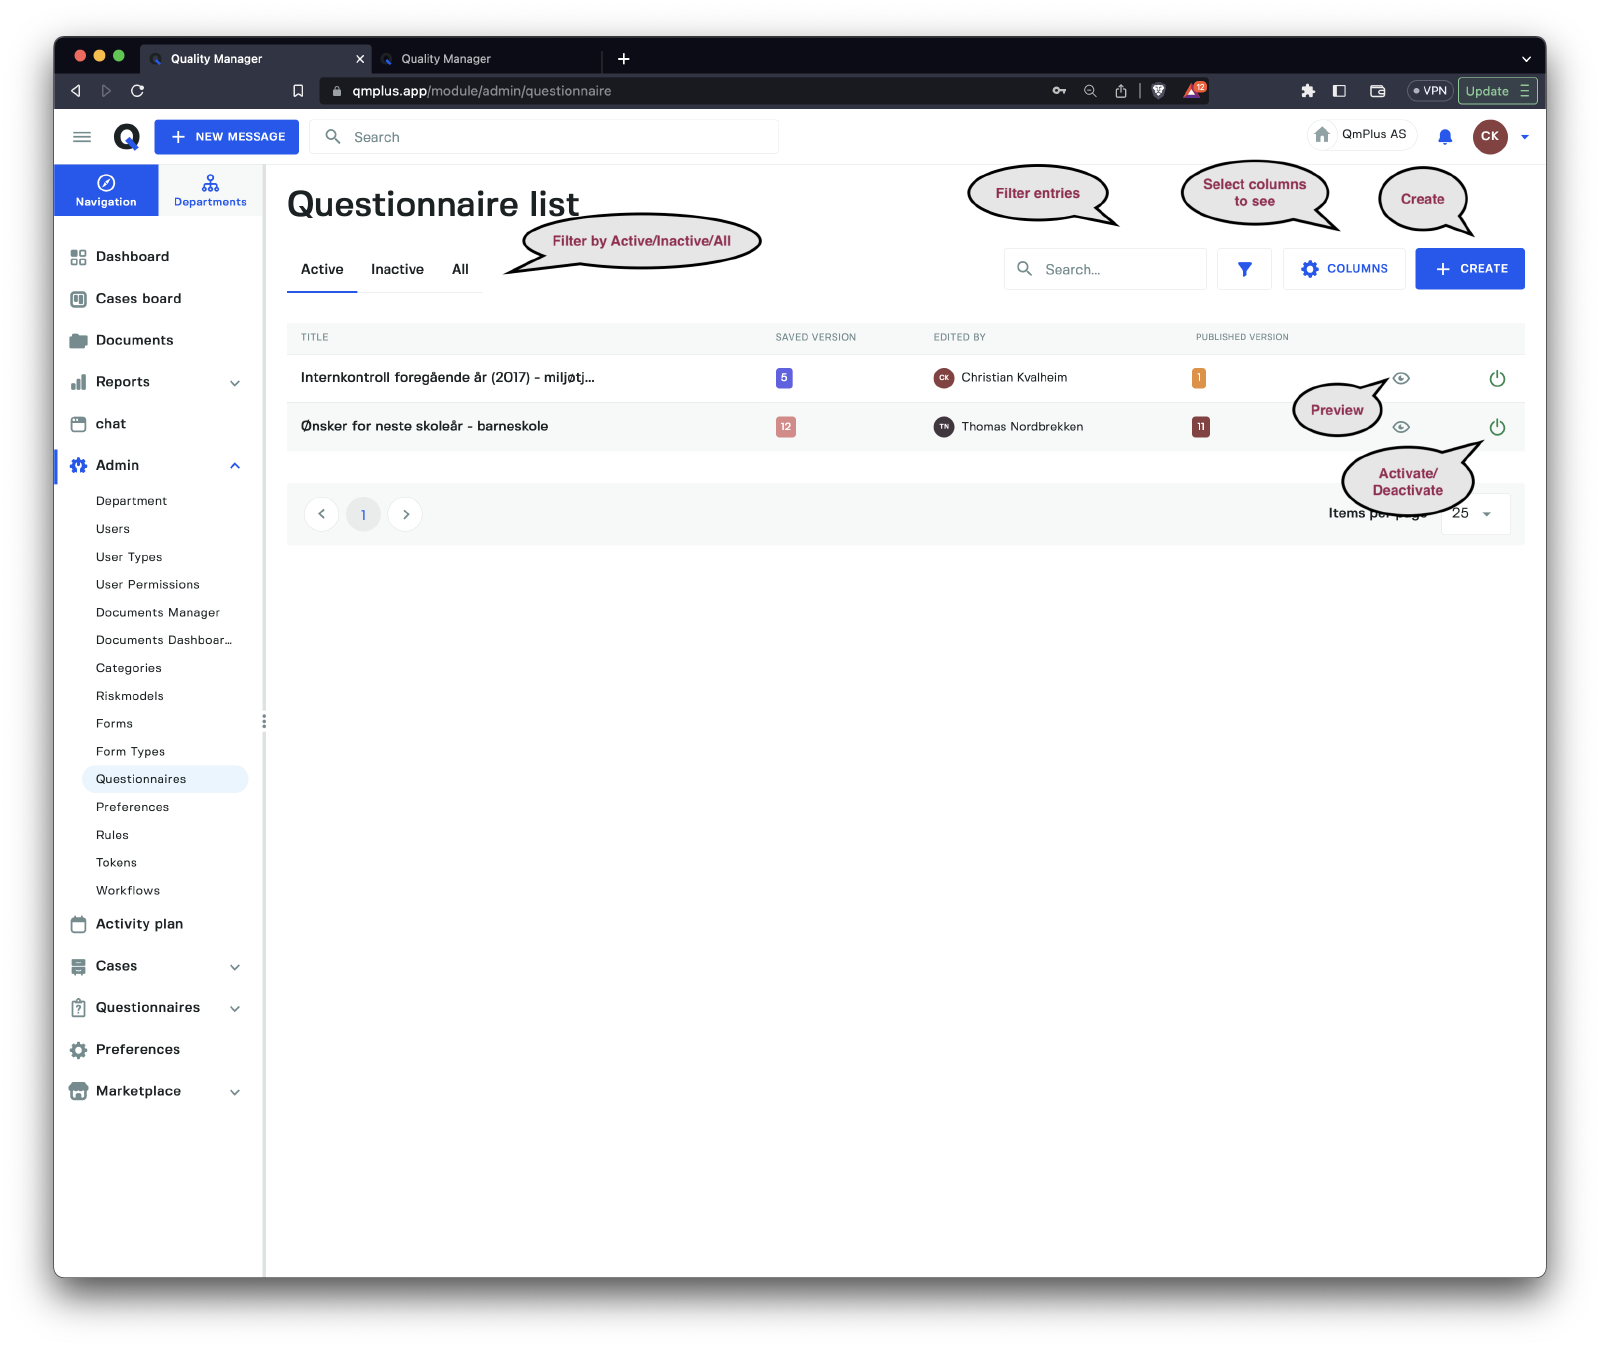Click the QmPlus Q logo
Image resolution: width=1600 pixels, height=1349 pixels.
pos(126,137)
